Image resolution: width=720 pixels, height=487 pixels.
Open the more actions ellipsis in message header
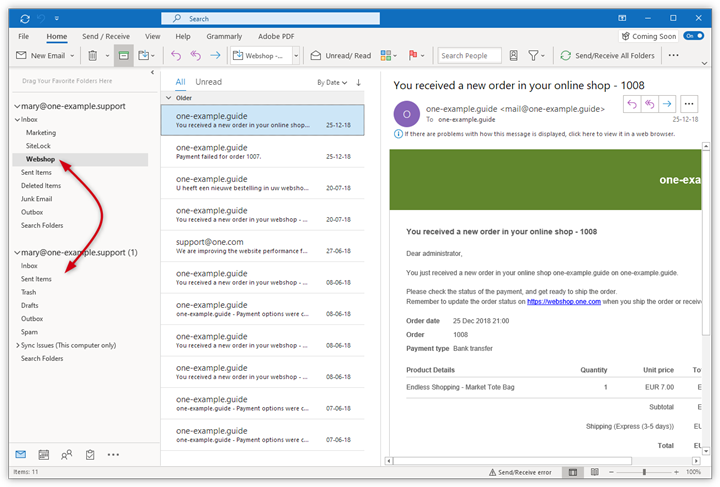[689, 104]
